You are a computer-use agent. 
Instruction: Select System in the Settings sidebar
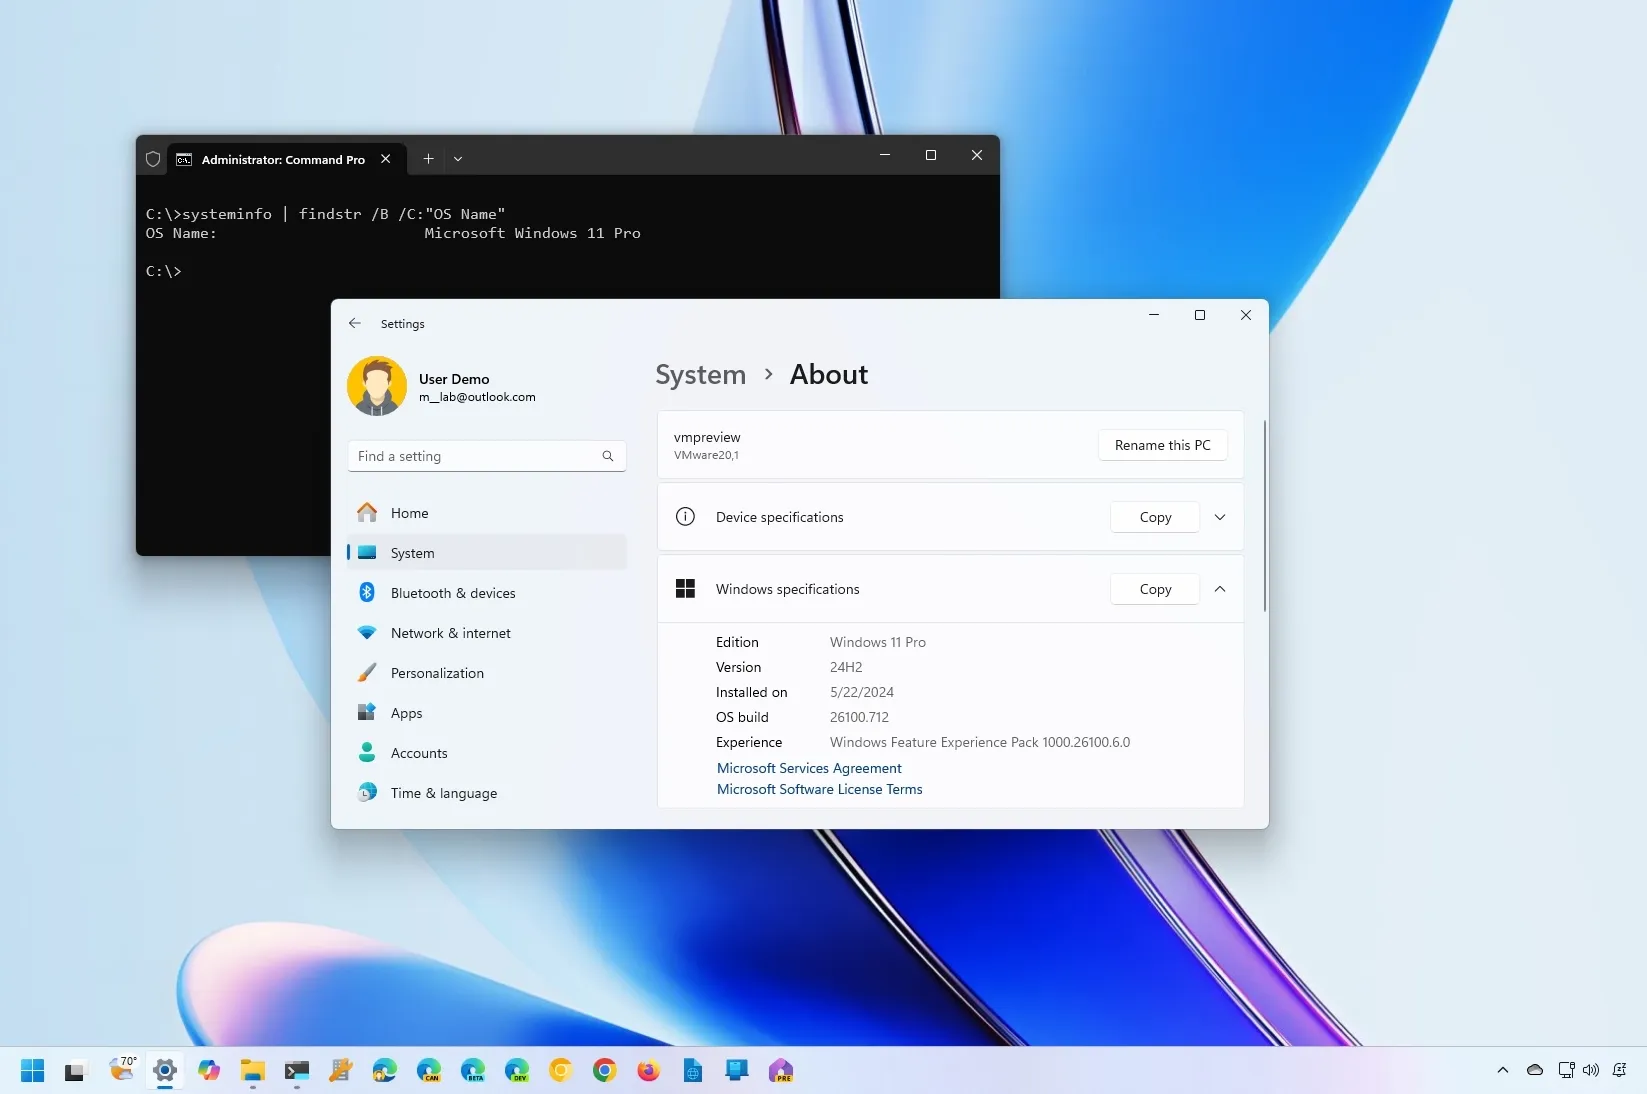tap(411, 552)
